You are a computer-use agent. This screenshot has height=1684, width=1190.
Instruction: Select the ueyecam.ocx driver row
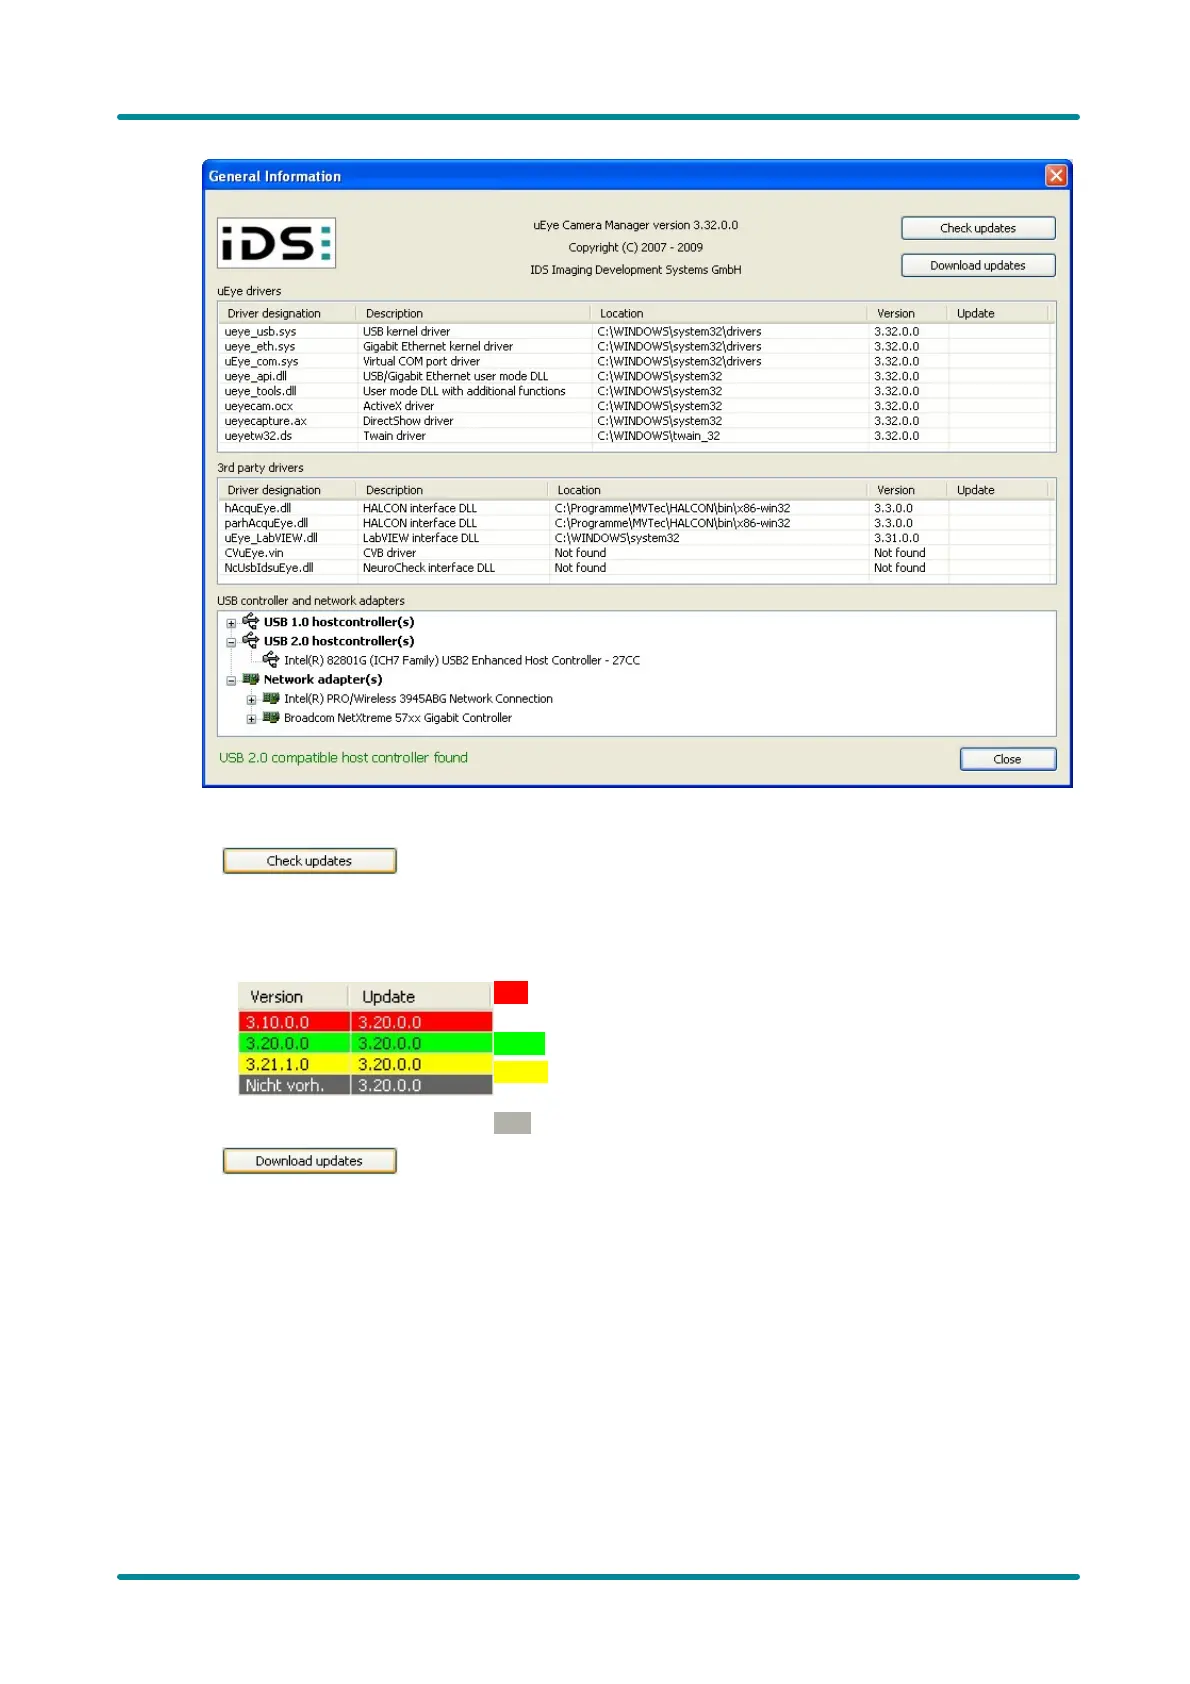[x=636, y=406]
